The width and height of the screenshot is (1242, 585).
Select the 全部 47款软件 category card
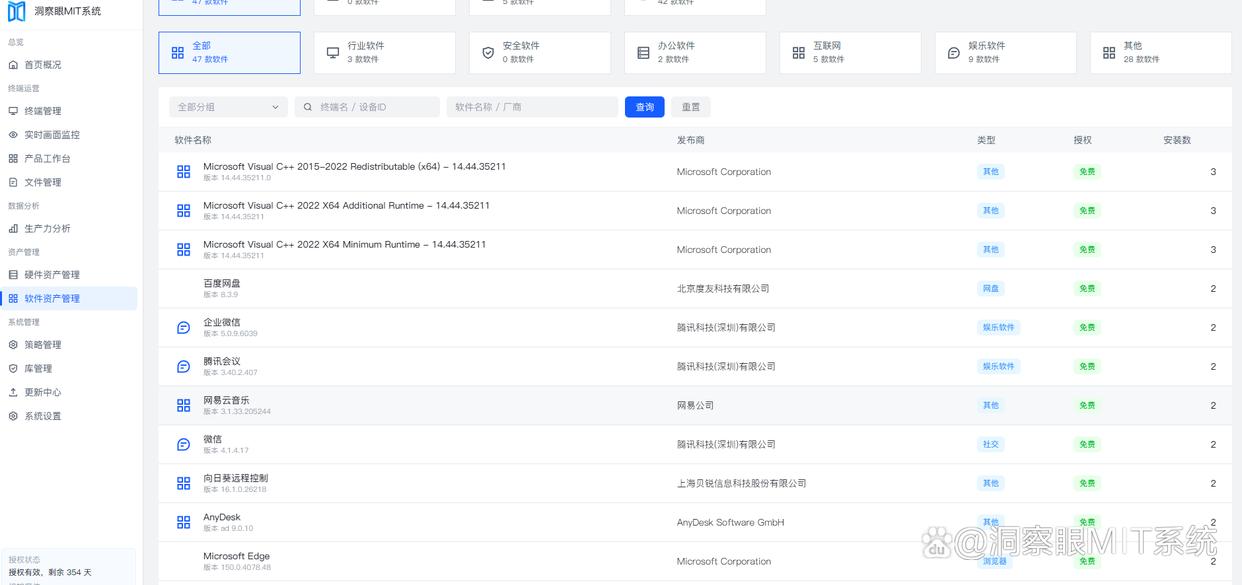coord(229,53)
